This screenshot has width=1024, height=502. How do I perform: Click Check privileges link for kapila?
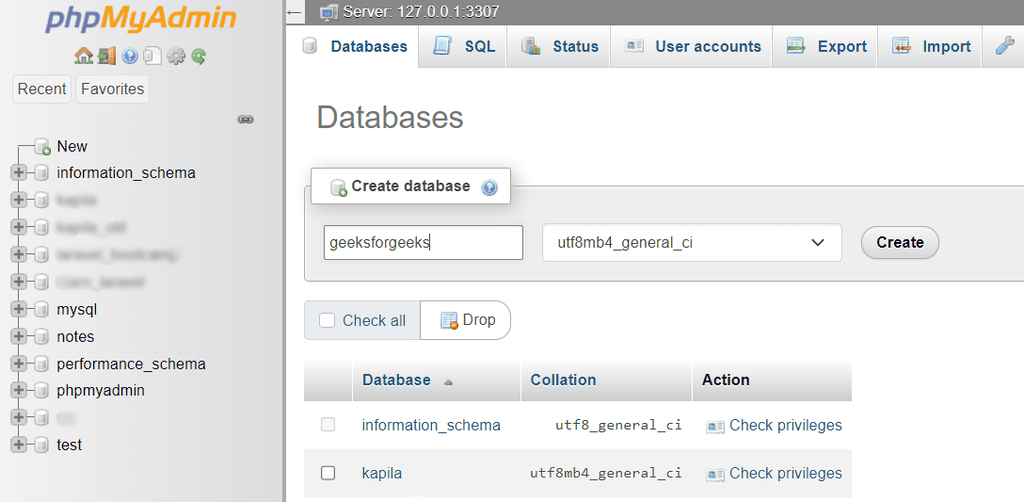pyautogui.click(x=785, y=473)
